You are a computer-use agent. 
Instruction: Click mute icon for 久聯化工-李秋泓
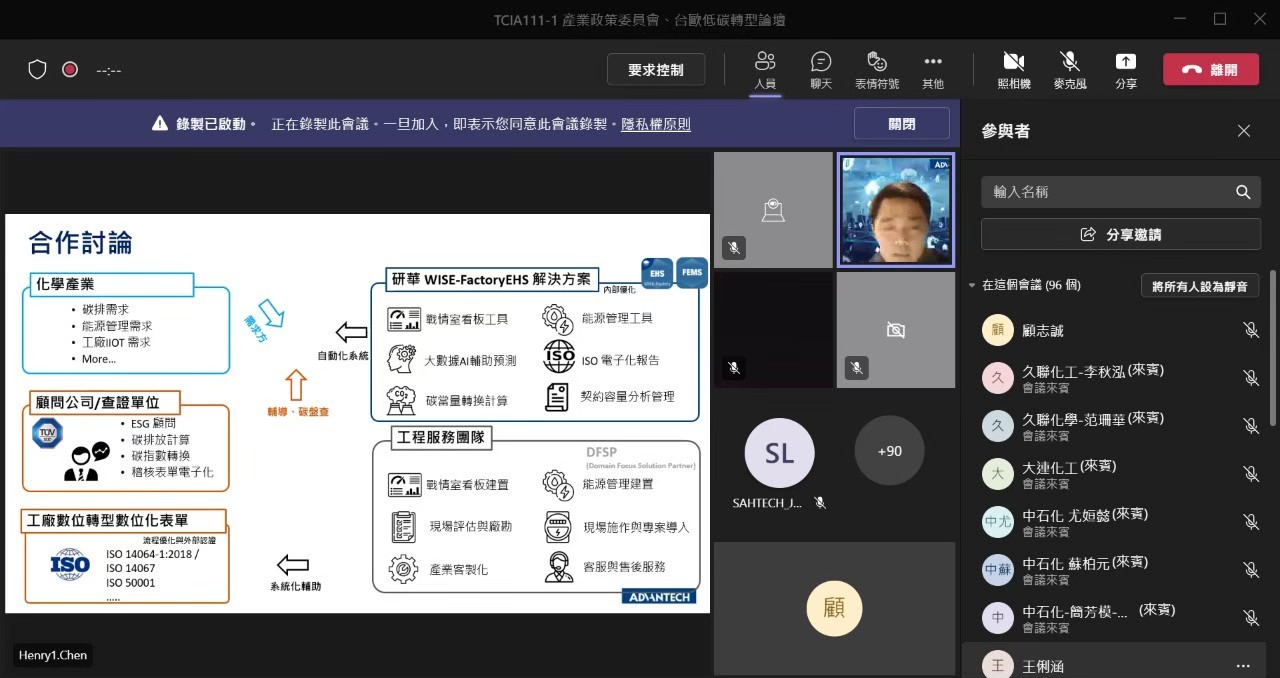pyautogui.click(x=1250, y=377)
